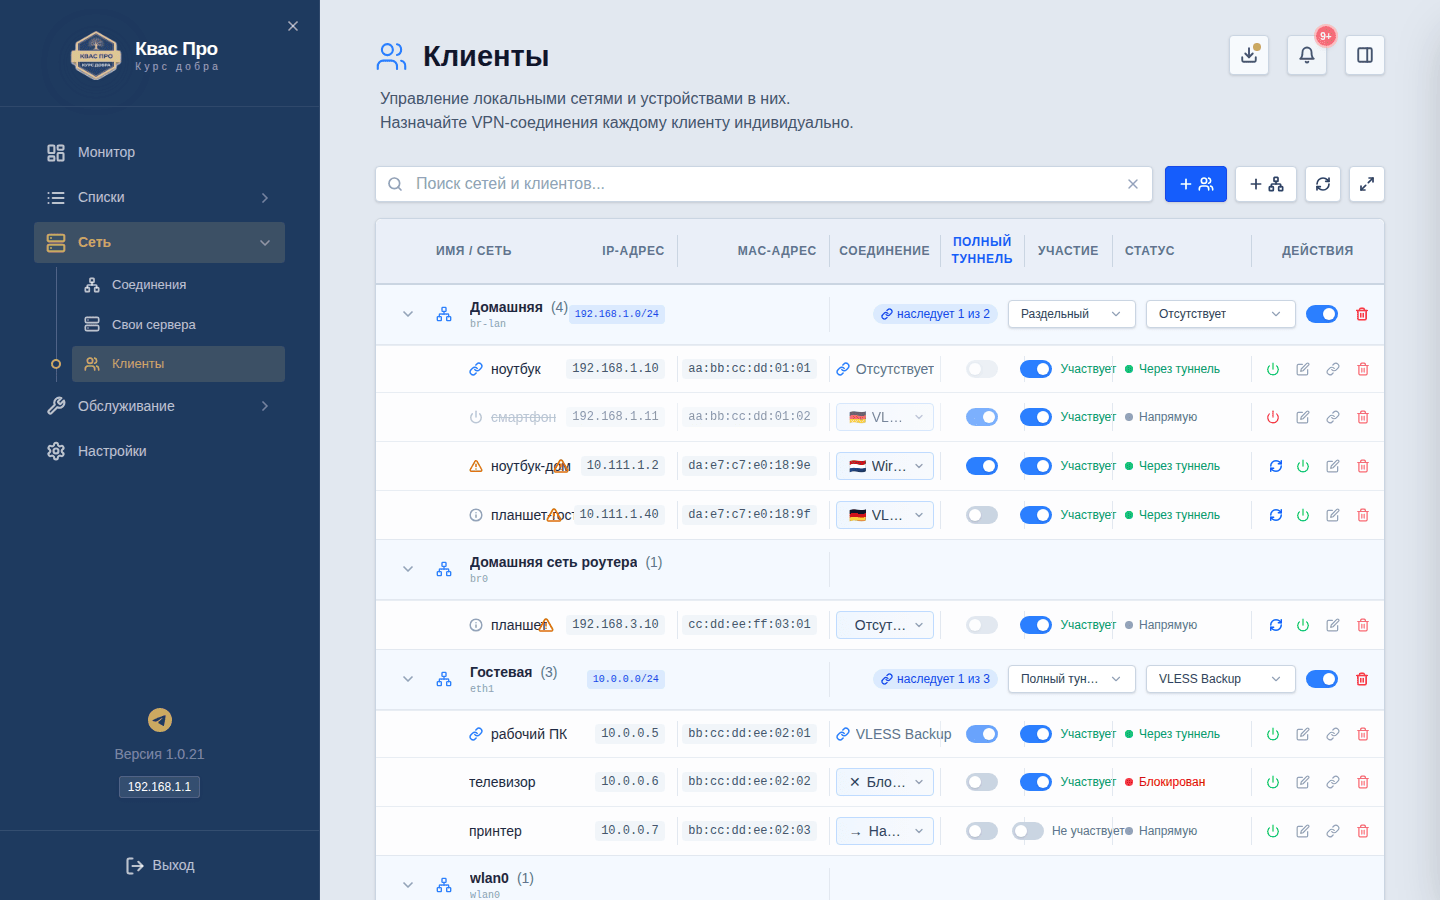The width and height of the screenshot is (1440, 900).
Task: Open the Раздельный tunnel mode dropdown
Action: (x=1072, y=314)
